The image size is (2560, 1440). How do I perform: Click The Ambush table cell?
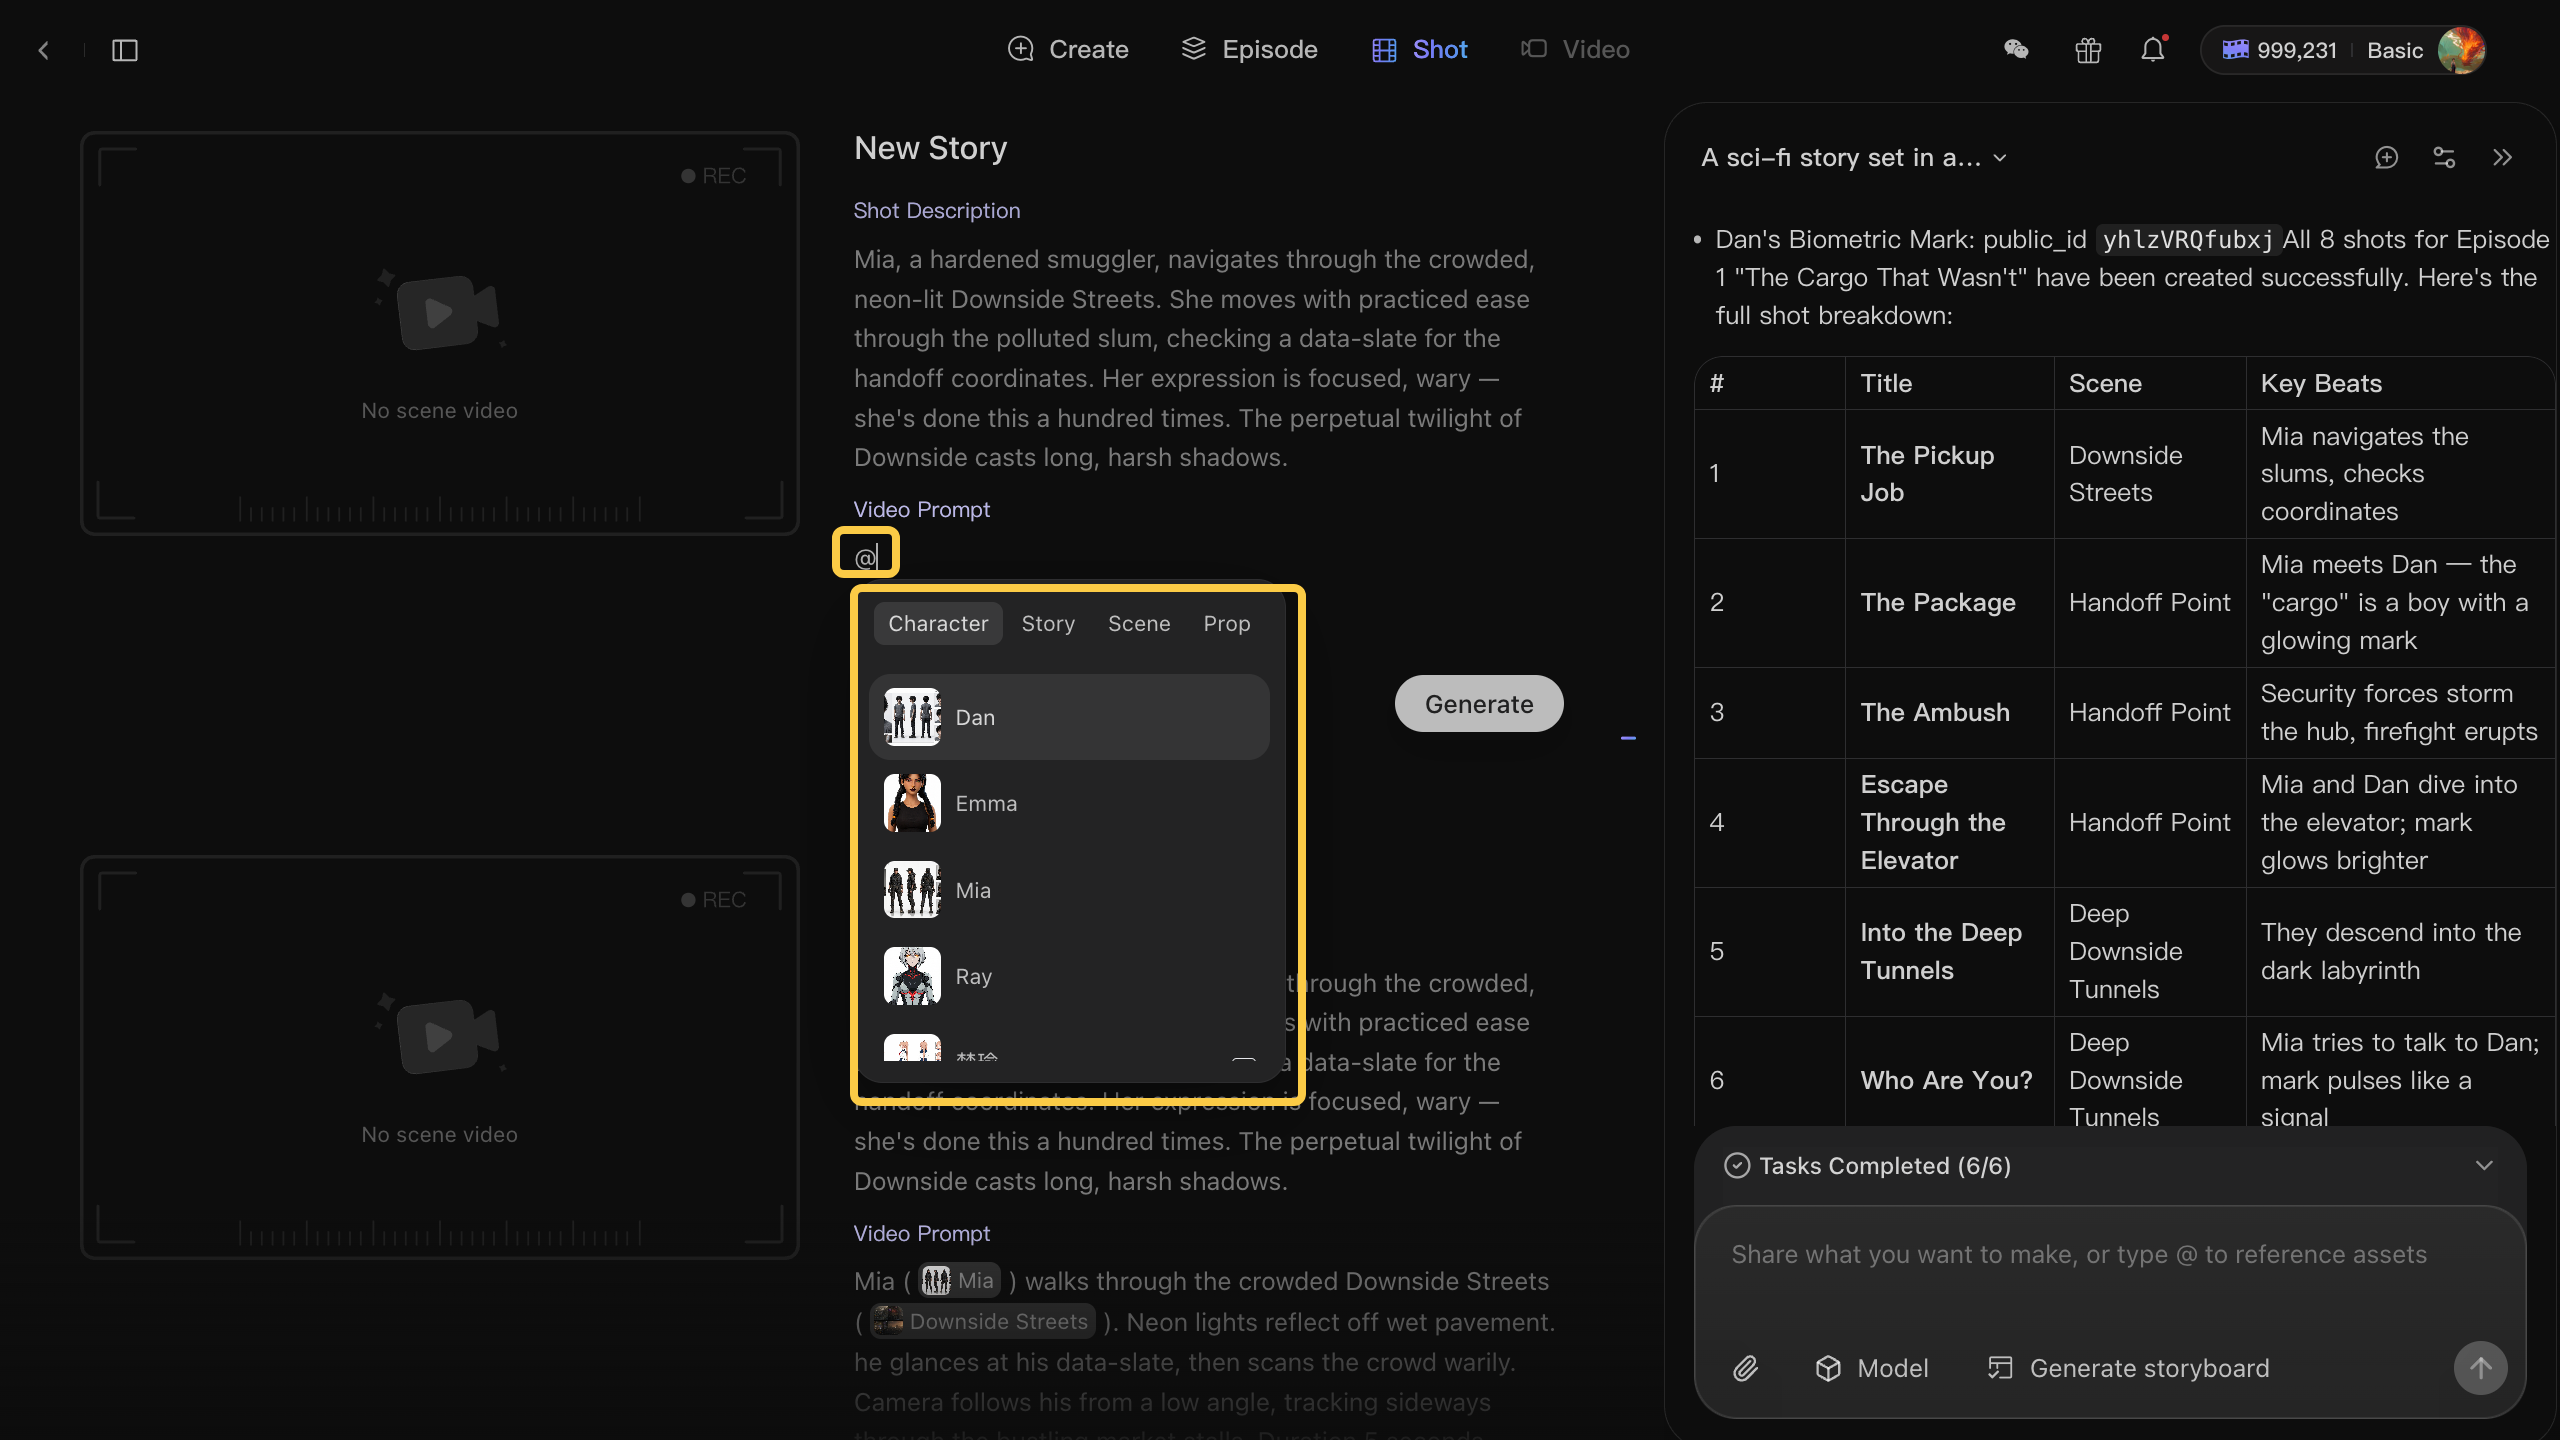(1949, 712)
